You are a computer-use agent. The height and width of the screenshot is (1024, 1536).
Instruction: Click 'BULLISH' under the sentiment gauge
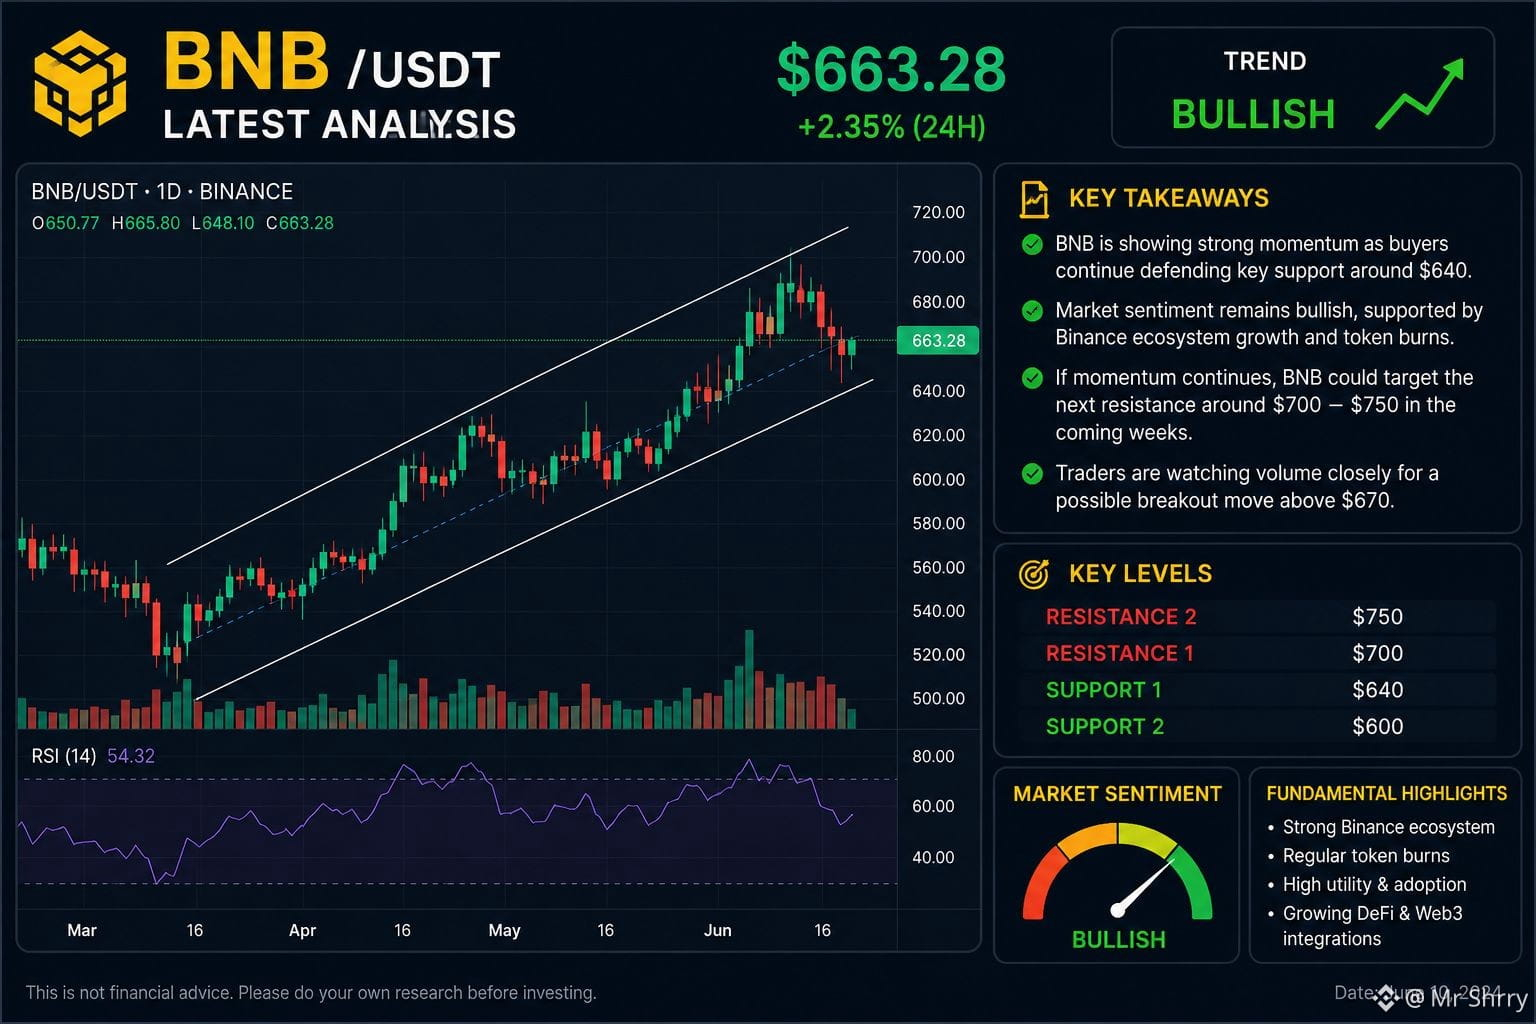point(1118,940)
